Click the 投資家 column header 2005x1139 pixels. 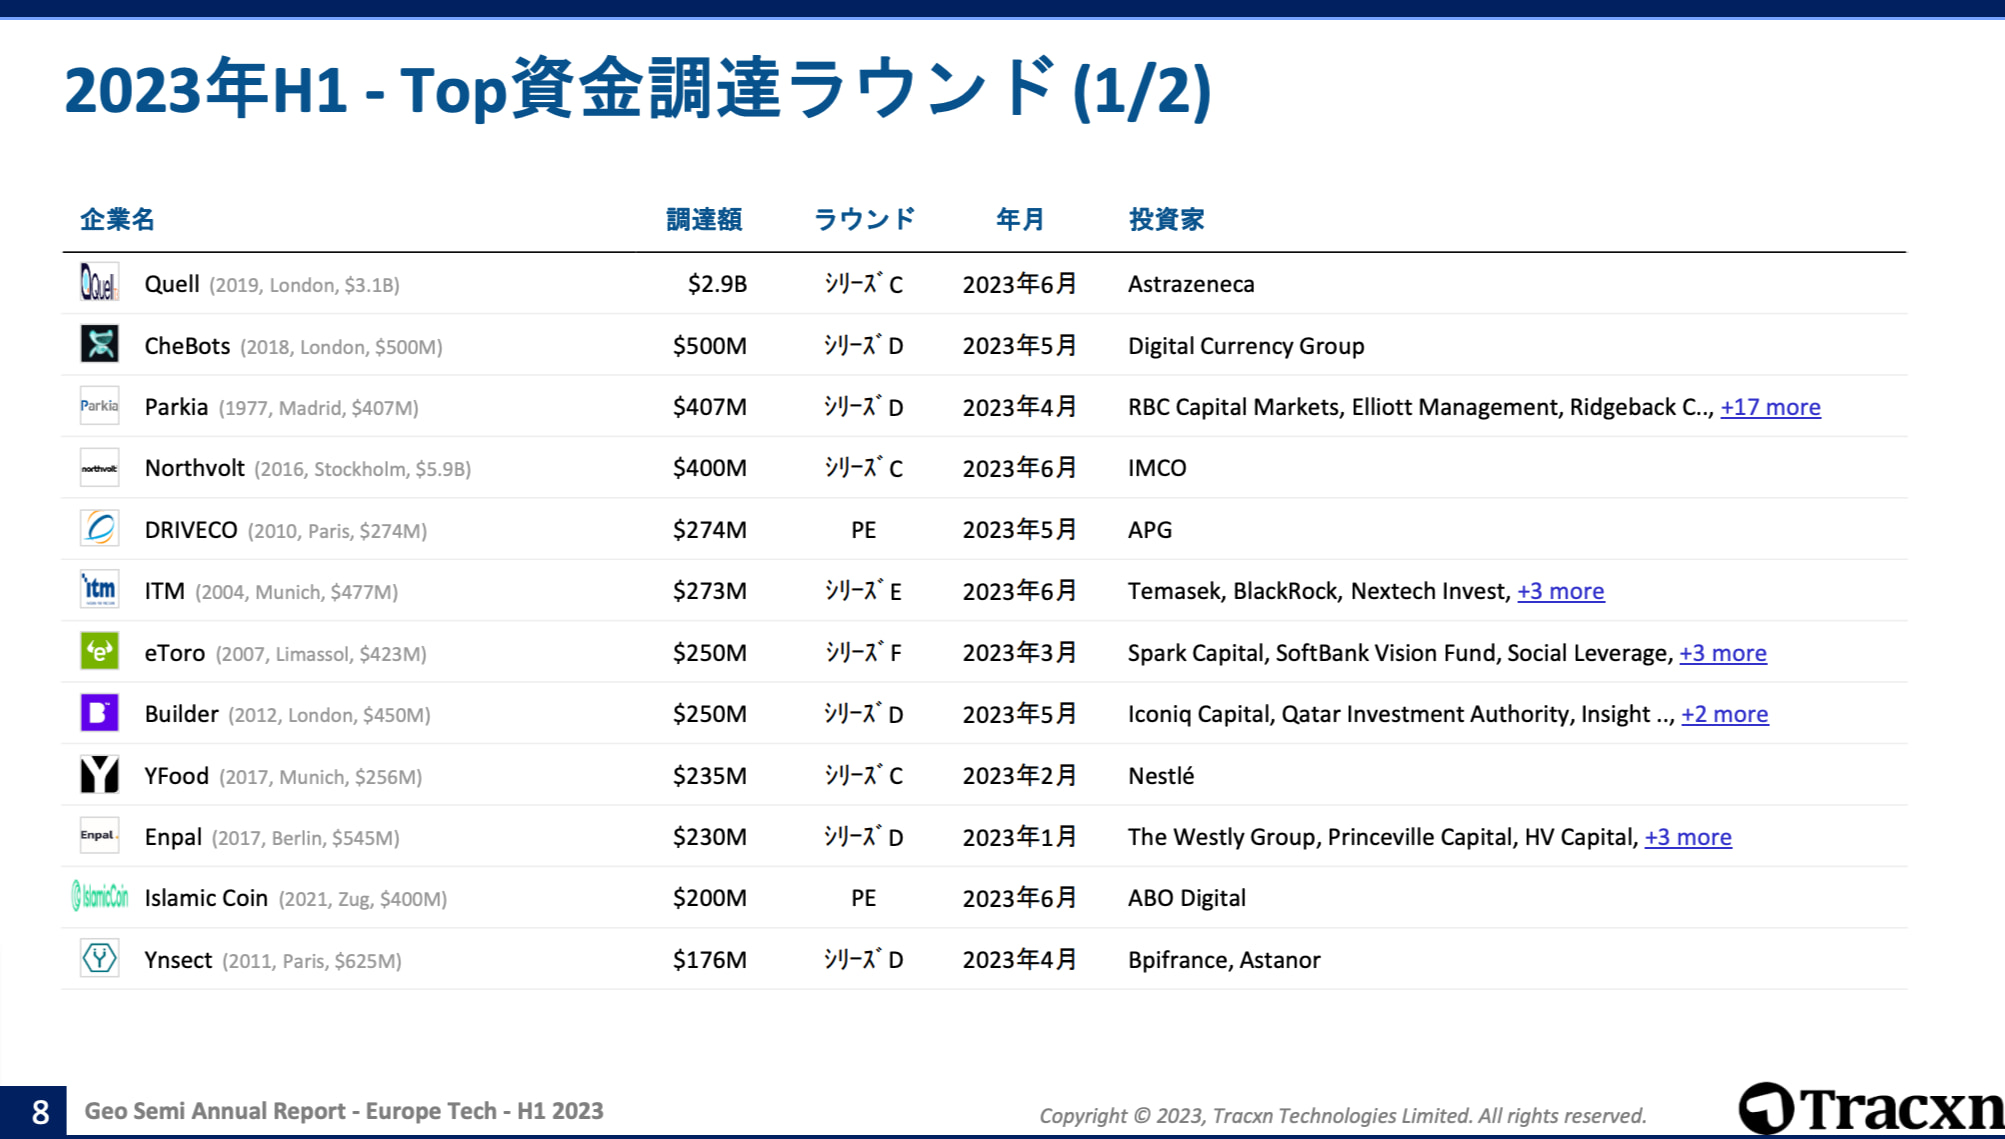pyautogui.click(x=1166, y=219)
